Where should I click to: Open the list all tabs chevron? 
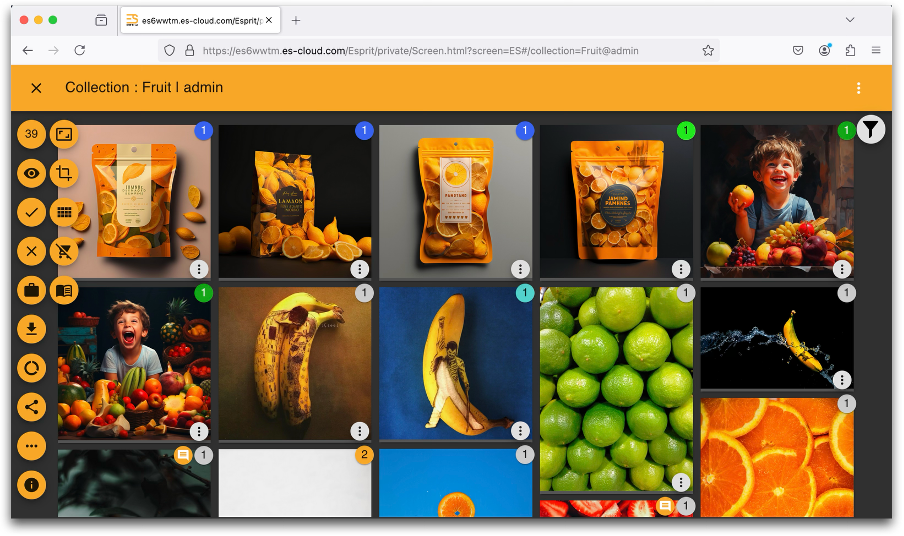pos(850,20)
